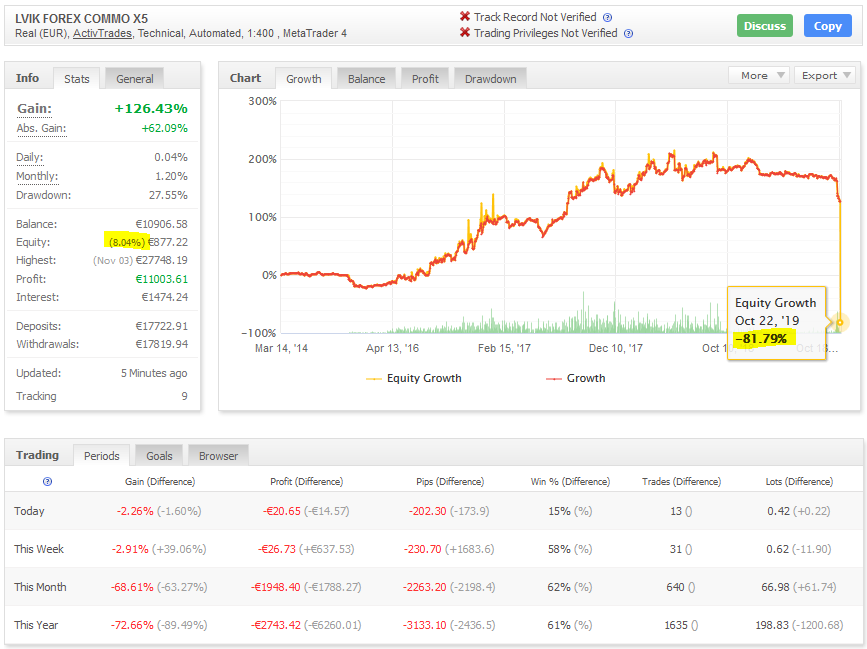Open the Profit chart tab
The width and height of the screenshot is (867, 649).
pos(425,79)
